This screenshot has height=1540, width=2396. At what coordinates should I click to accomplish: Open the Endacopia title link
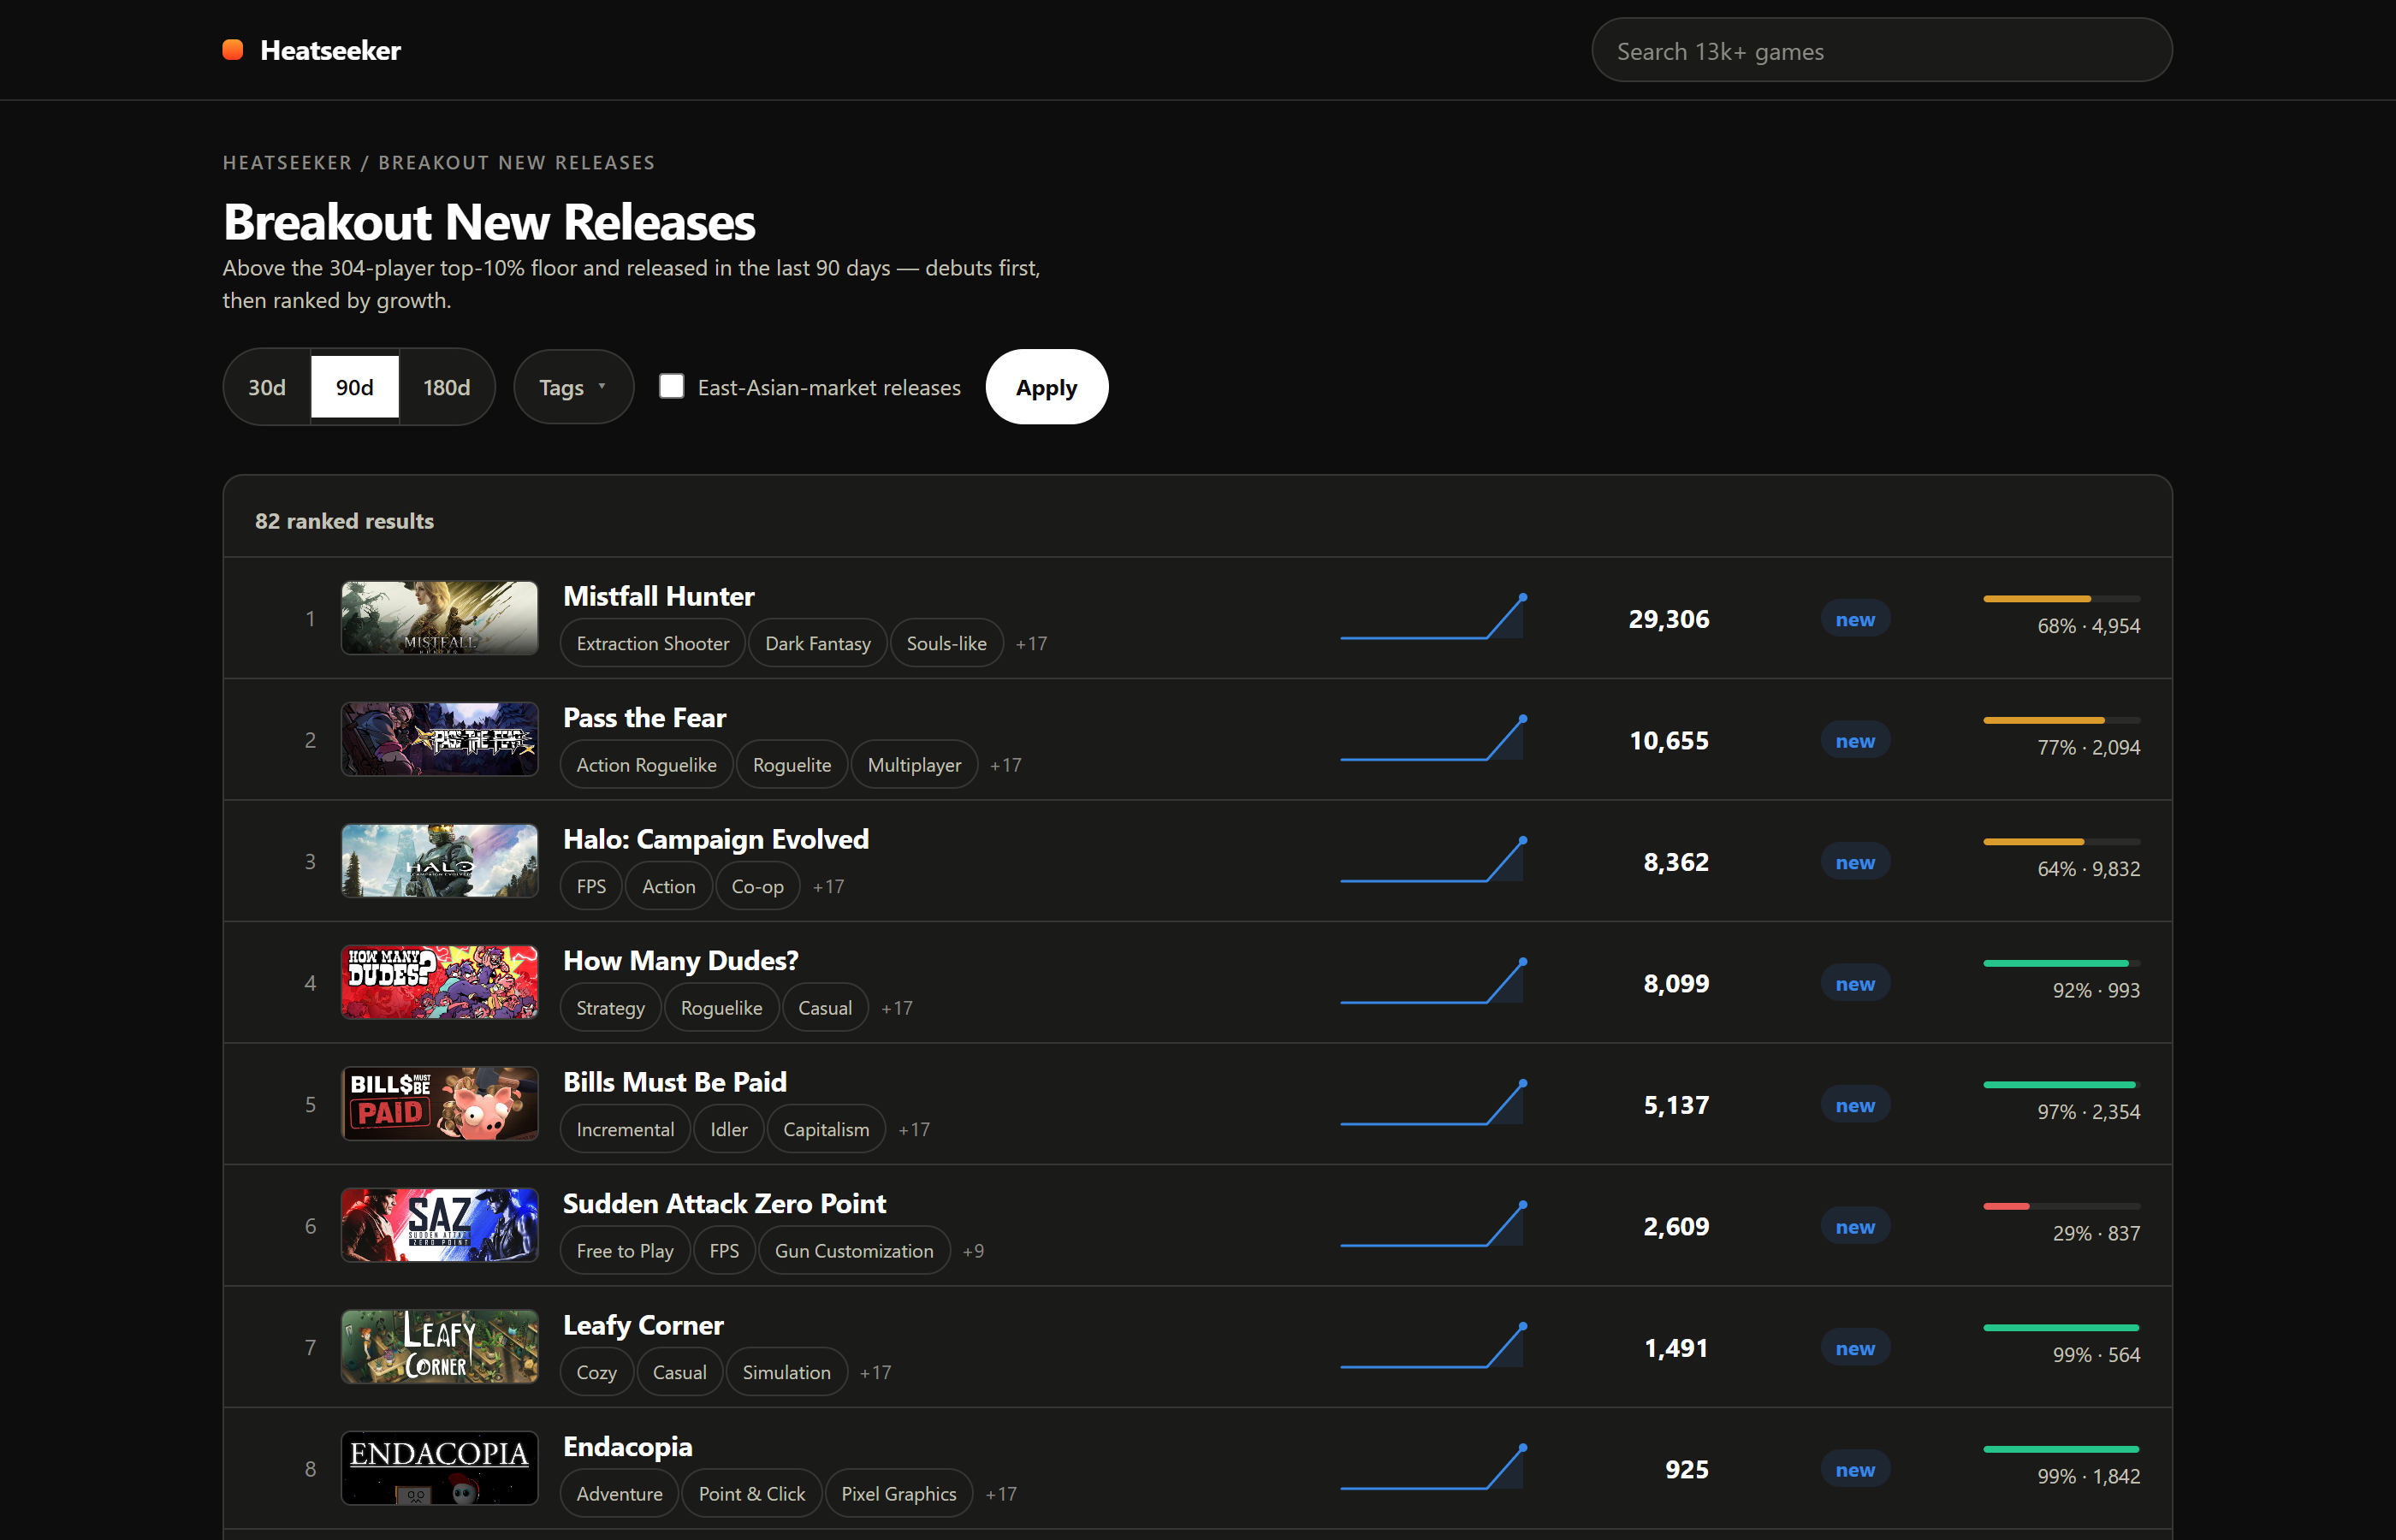point(627,1447)
